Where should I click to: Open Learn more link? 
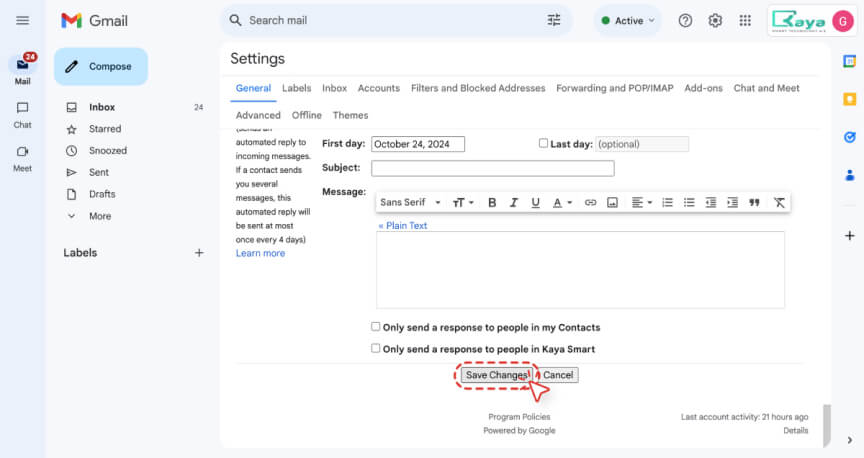261,254
